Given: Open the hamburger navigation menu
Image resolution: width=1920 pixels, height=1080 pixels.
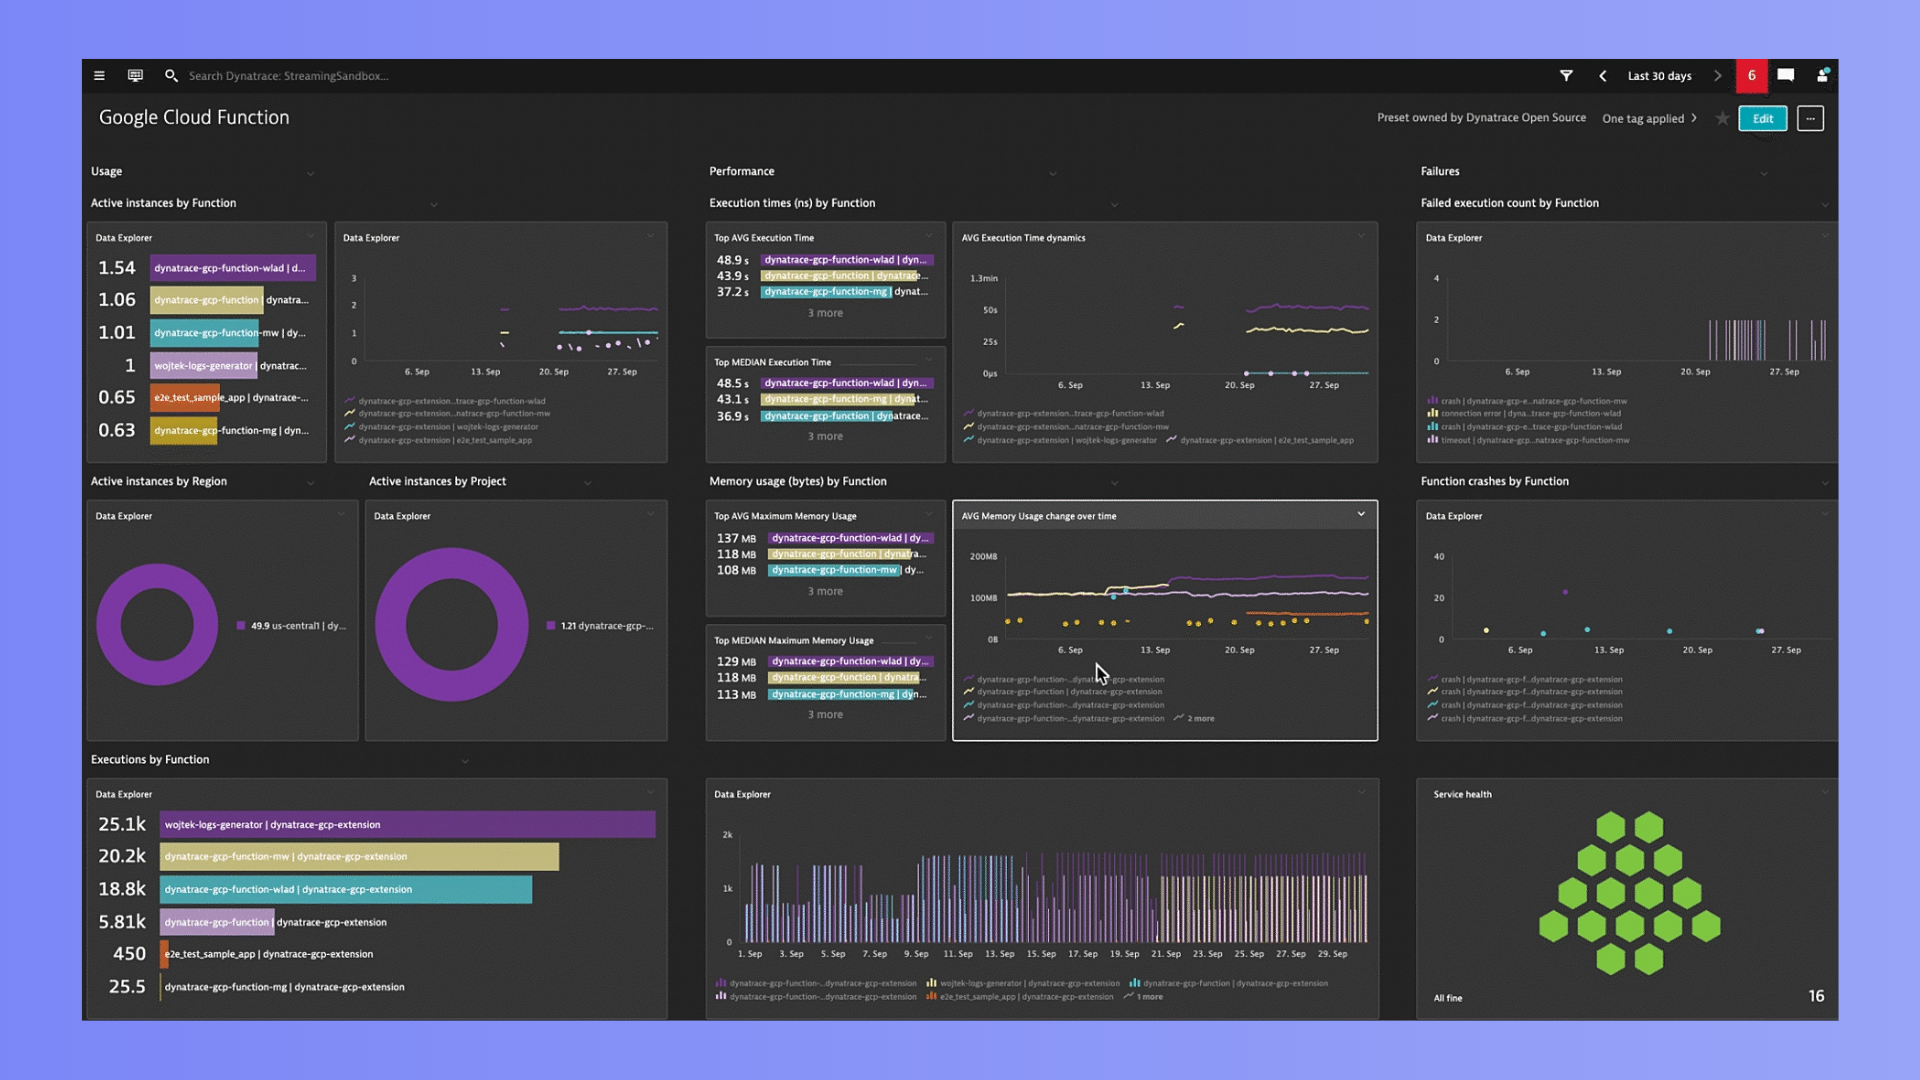Looking at the screenshot, I should click(99, 76).
